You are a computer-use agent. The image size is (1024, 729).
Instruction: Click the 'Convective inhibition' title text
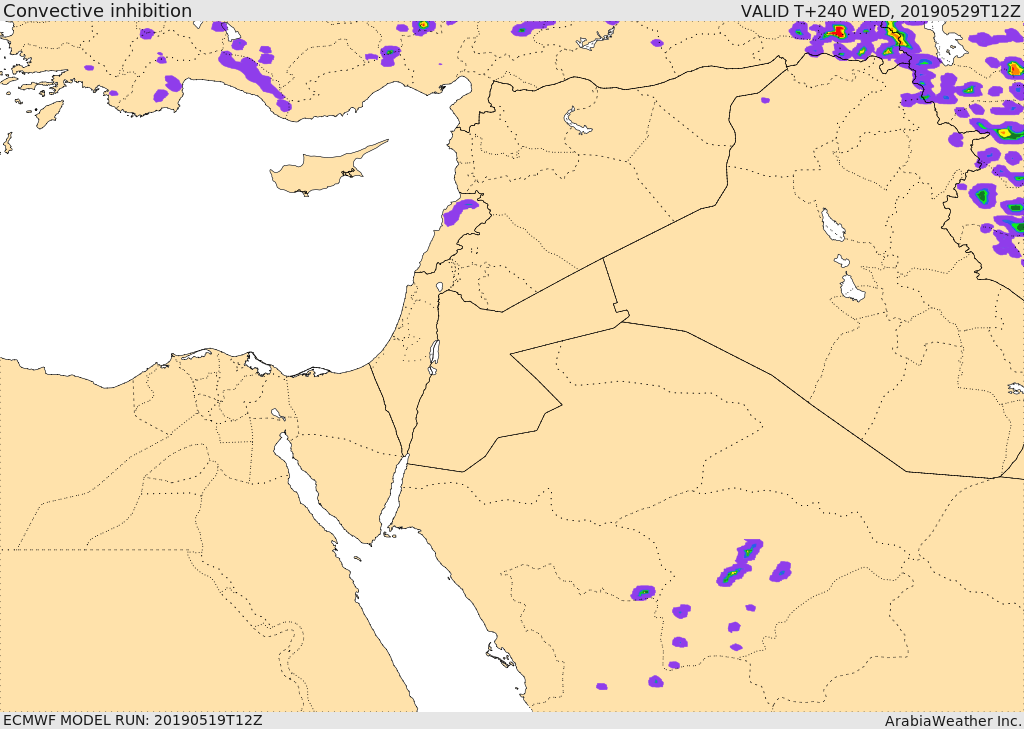pos(97,10)
